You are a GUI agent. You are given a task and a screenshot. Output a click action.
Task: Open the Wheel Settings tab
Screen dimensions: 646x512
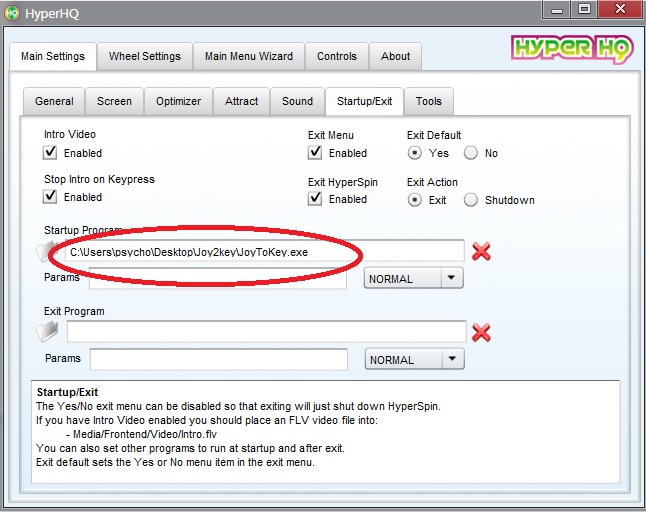point(145,56)
